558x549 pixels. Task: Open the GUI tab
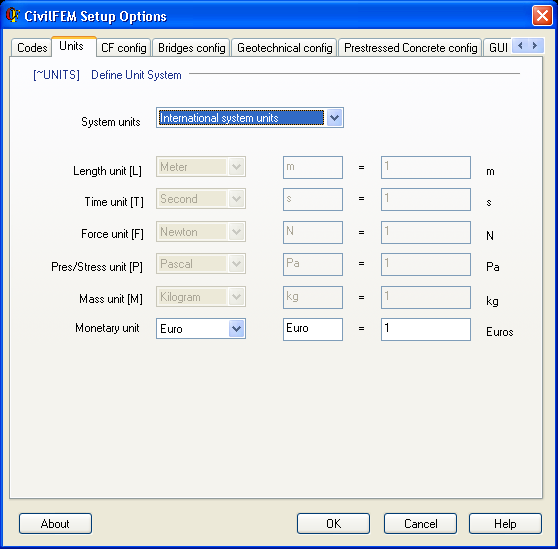(498, 48)
